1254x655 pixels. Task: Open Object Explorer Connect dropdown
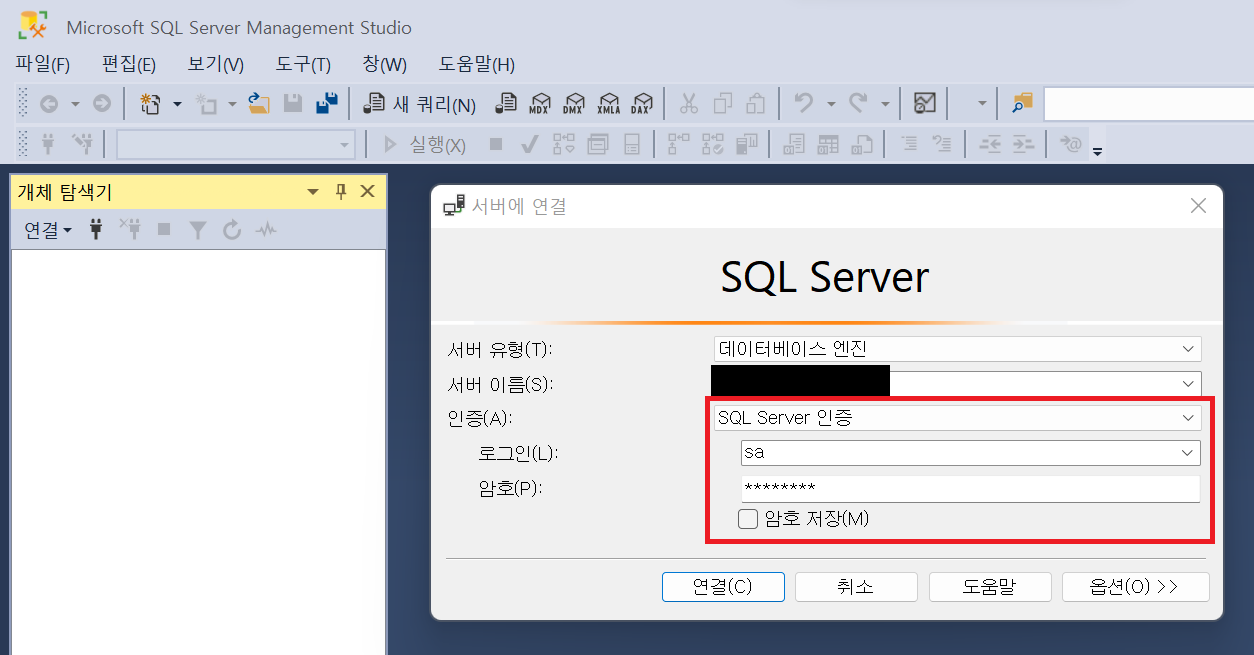click(48, 230)
